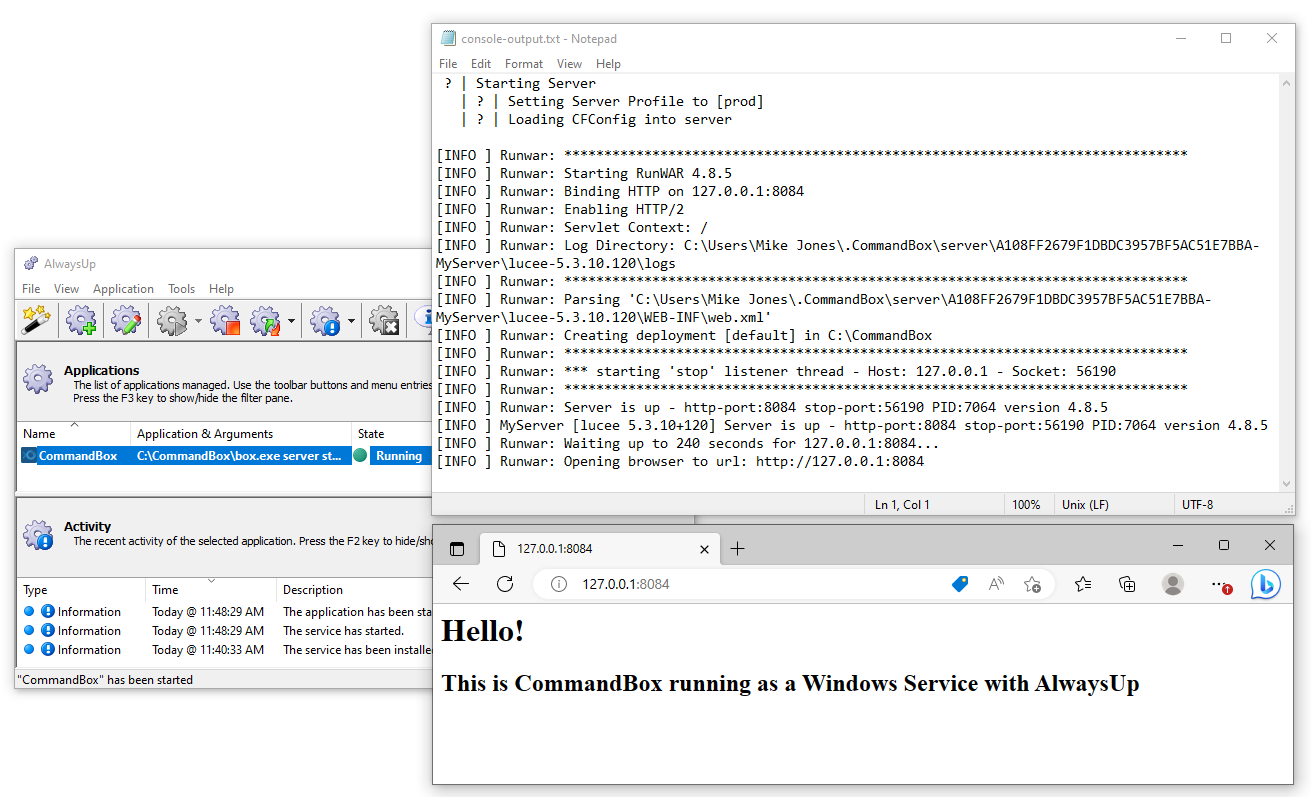Click the Edit Application gear-with-pencil icon
The height and width of the screenshot is (797, 1311).
[126, 321]
